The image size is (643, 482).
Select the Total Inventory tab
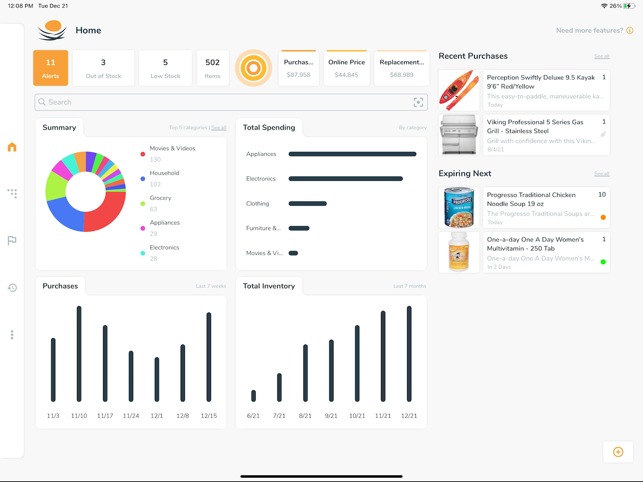pos(269,286)
